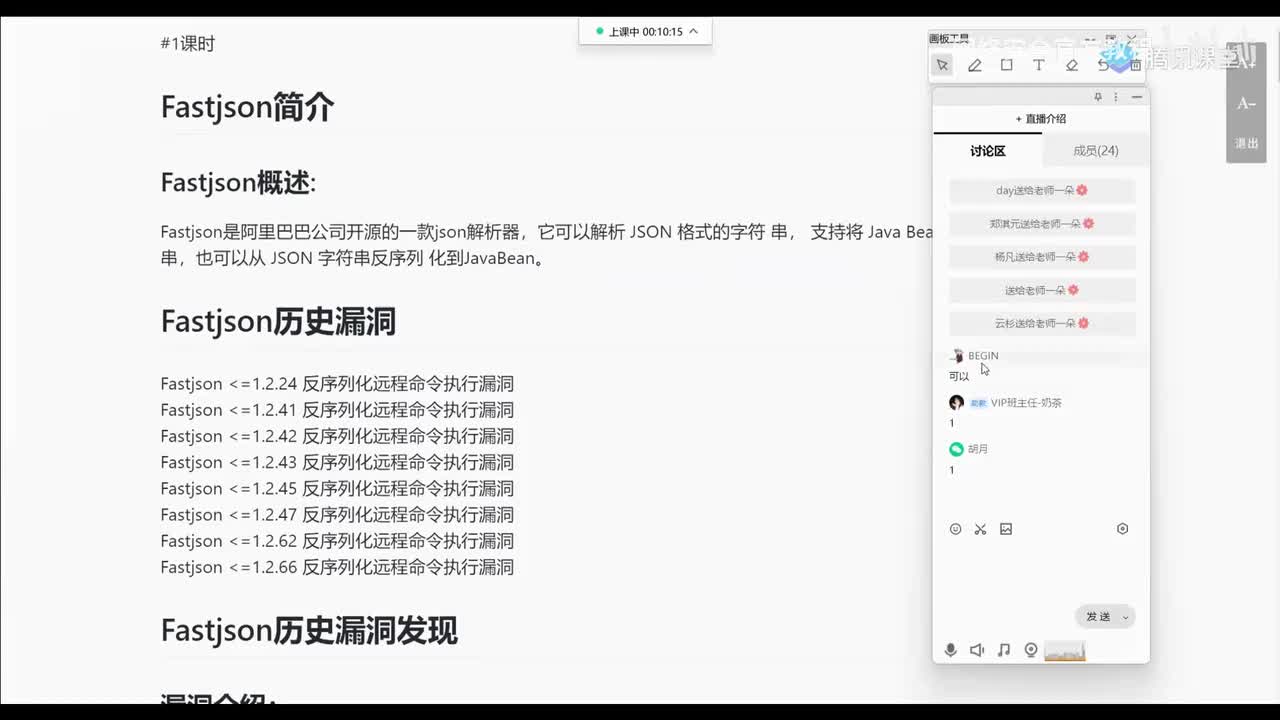
Task: Select the pen drawing tool
Action: [974, 65]
